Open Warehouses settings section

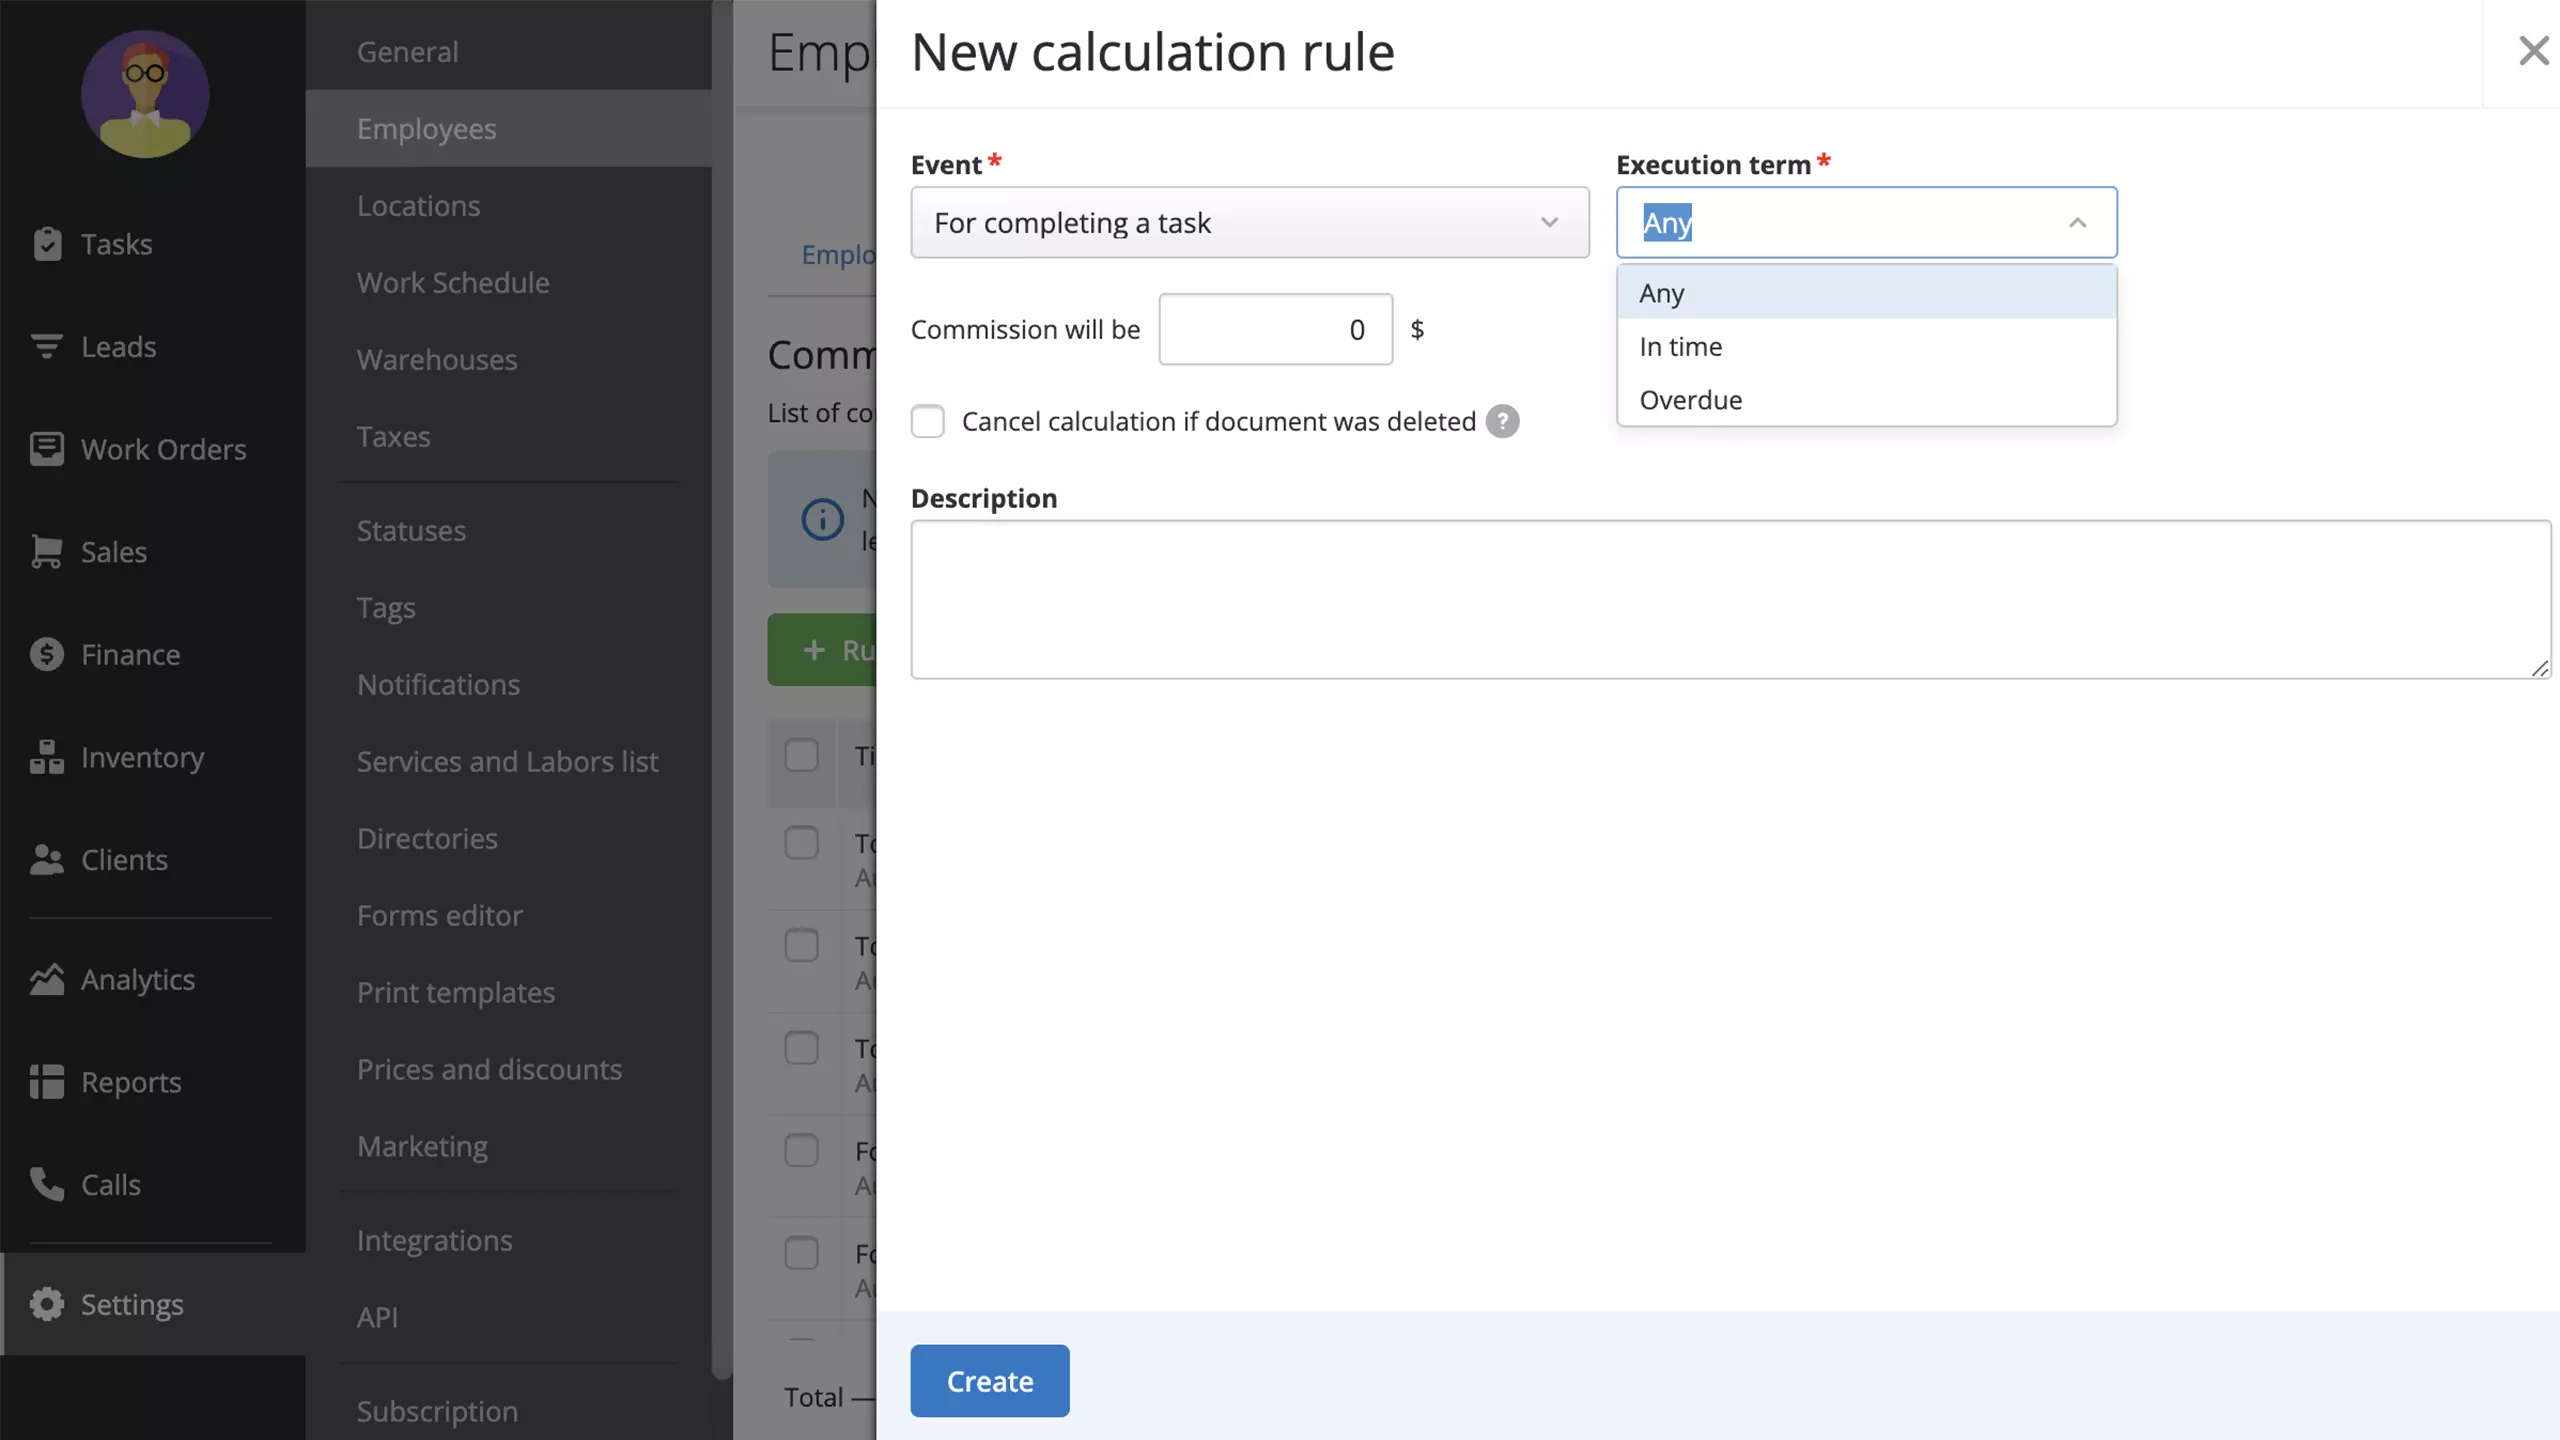pyautogui.click(x=437, y=360)
